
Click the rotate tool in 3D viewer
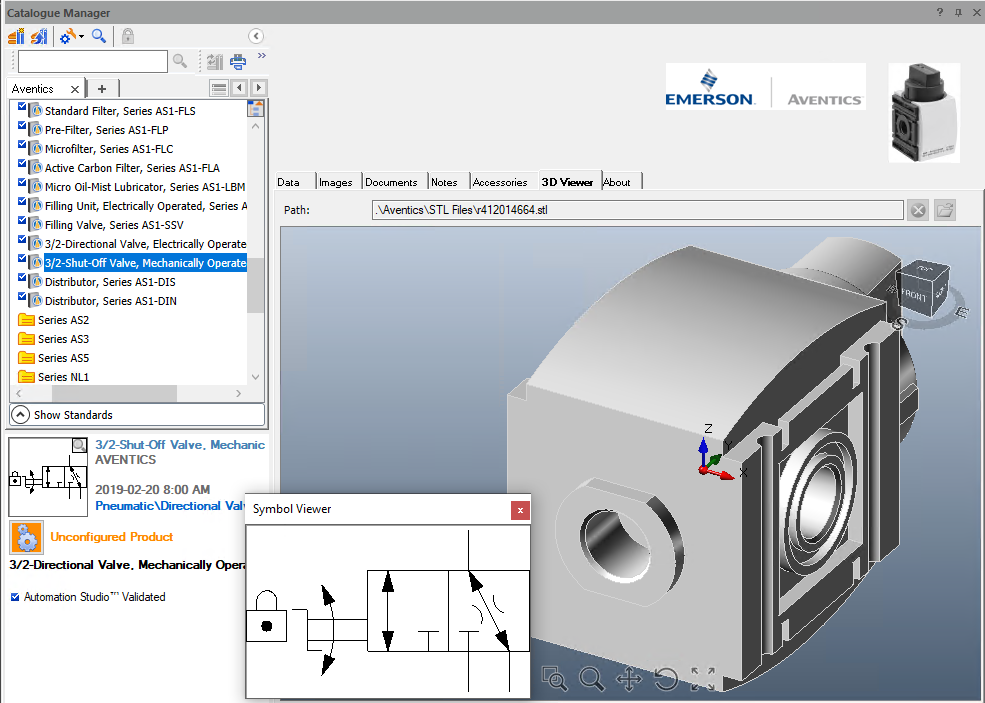pos(666,680)
